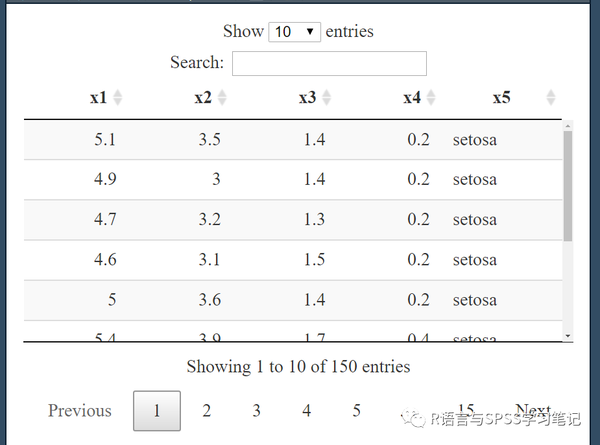Sort table by x2 column arrows
Image resolution: width=600 pixels, height=445 pixels.
[x=222, y=98]
